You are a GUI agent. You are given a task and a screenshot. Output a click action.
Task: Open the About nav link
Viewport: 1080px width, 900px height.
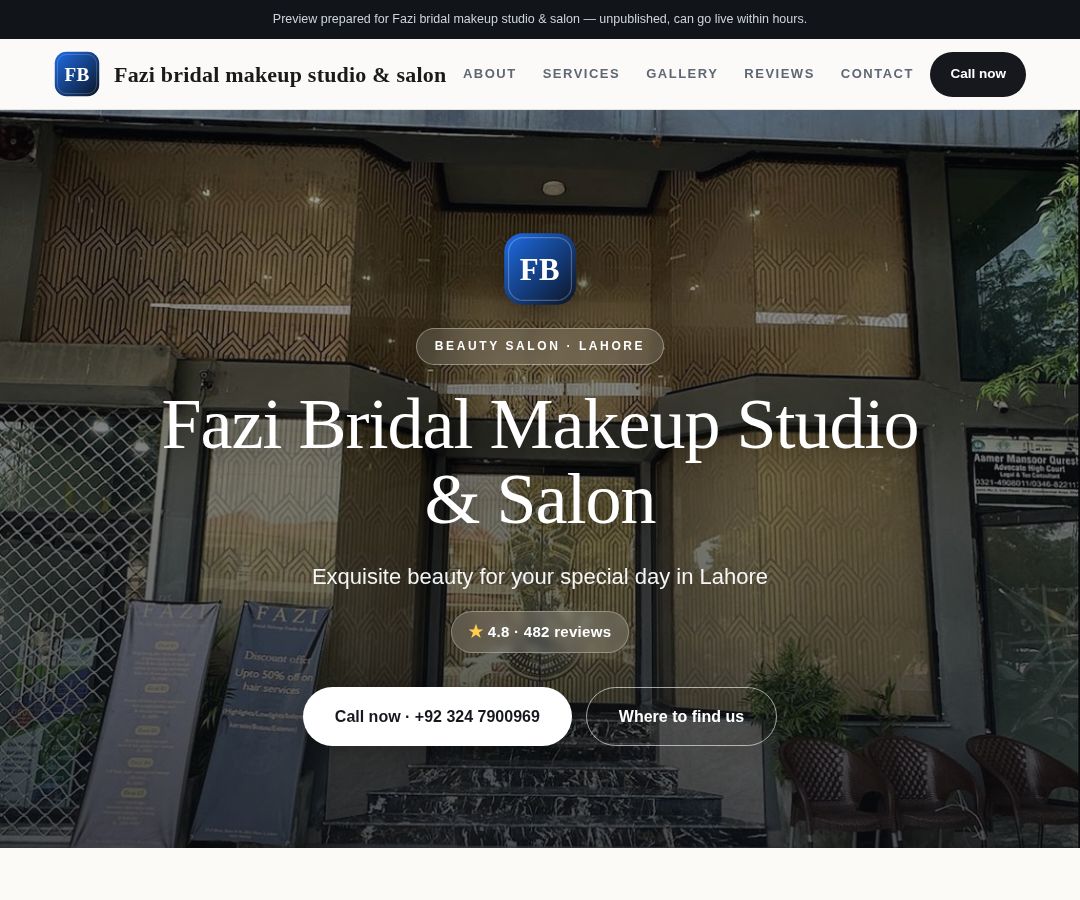489,74
